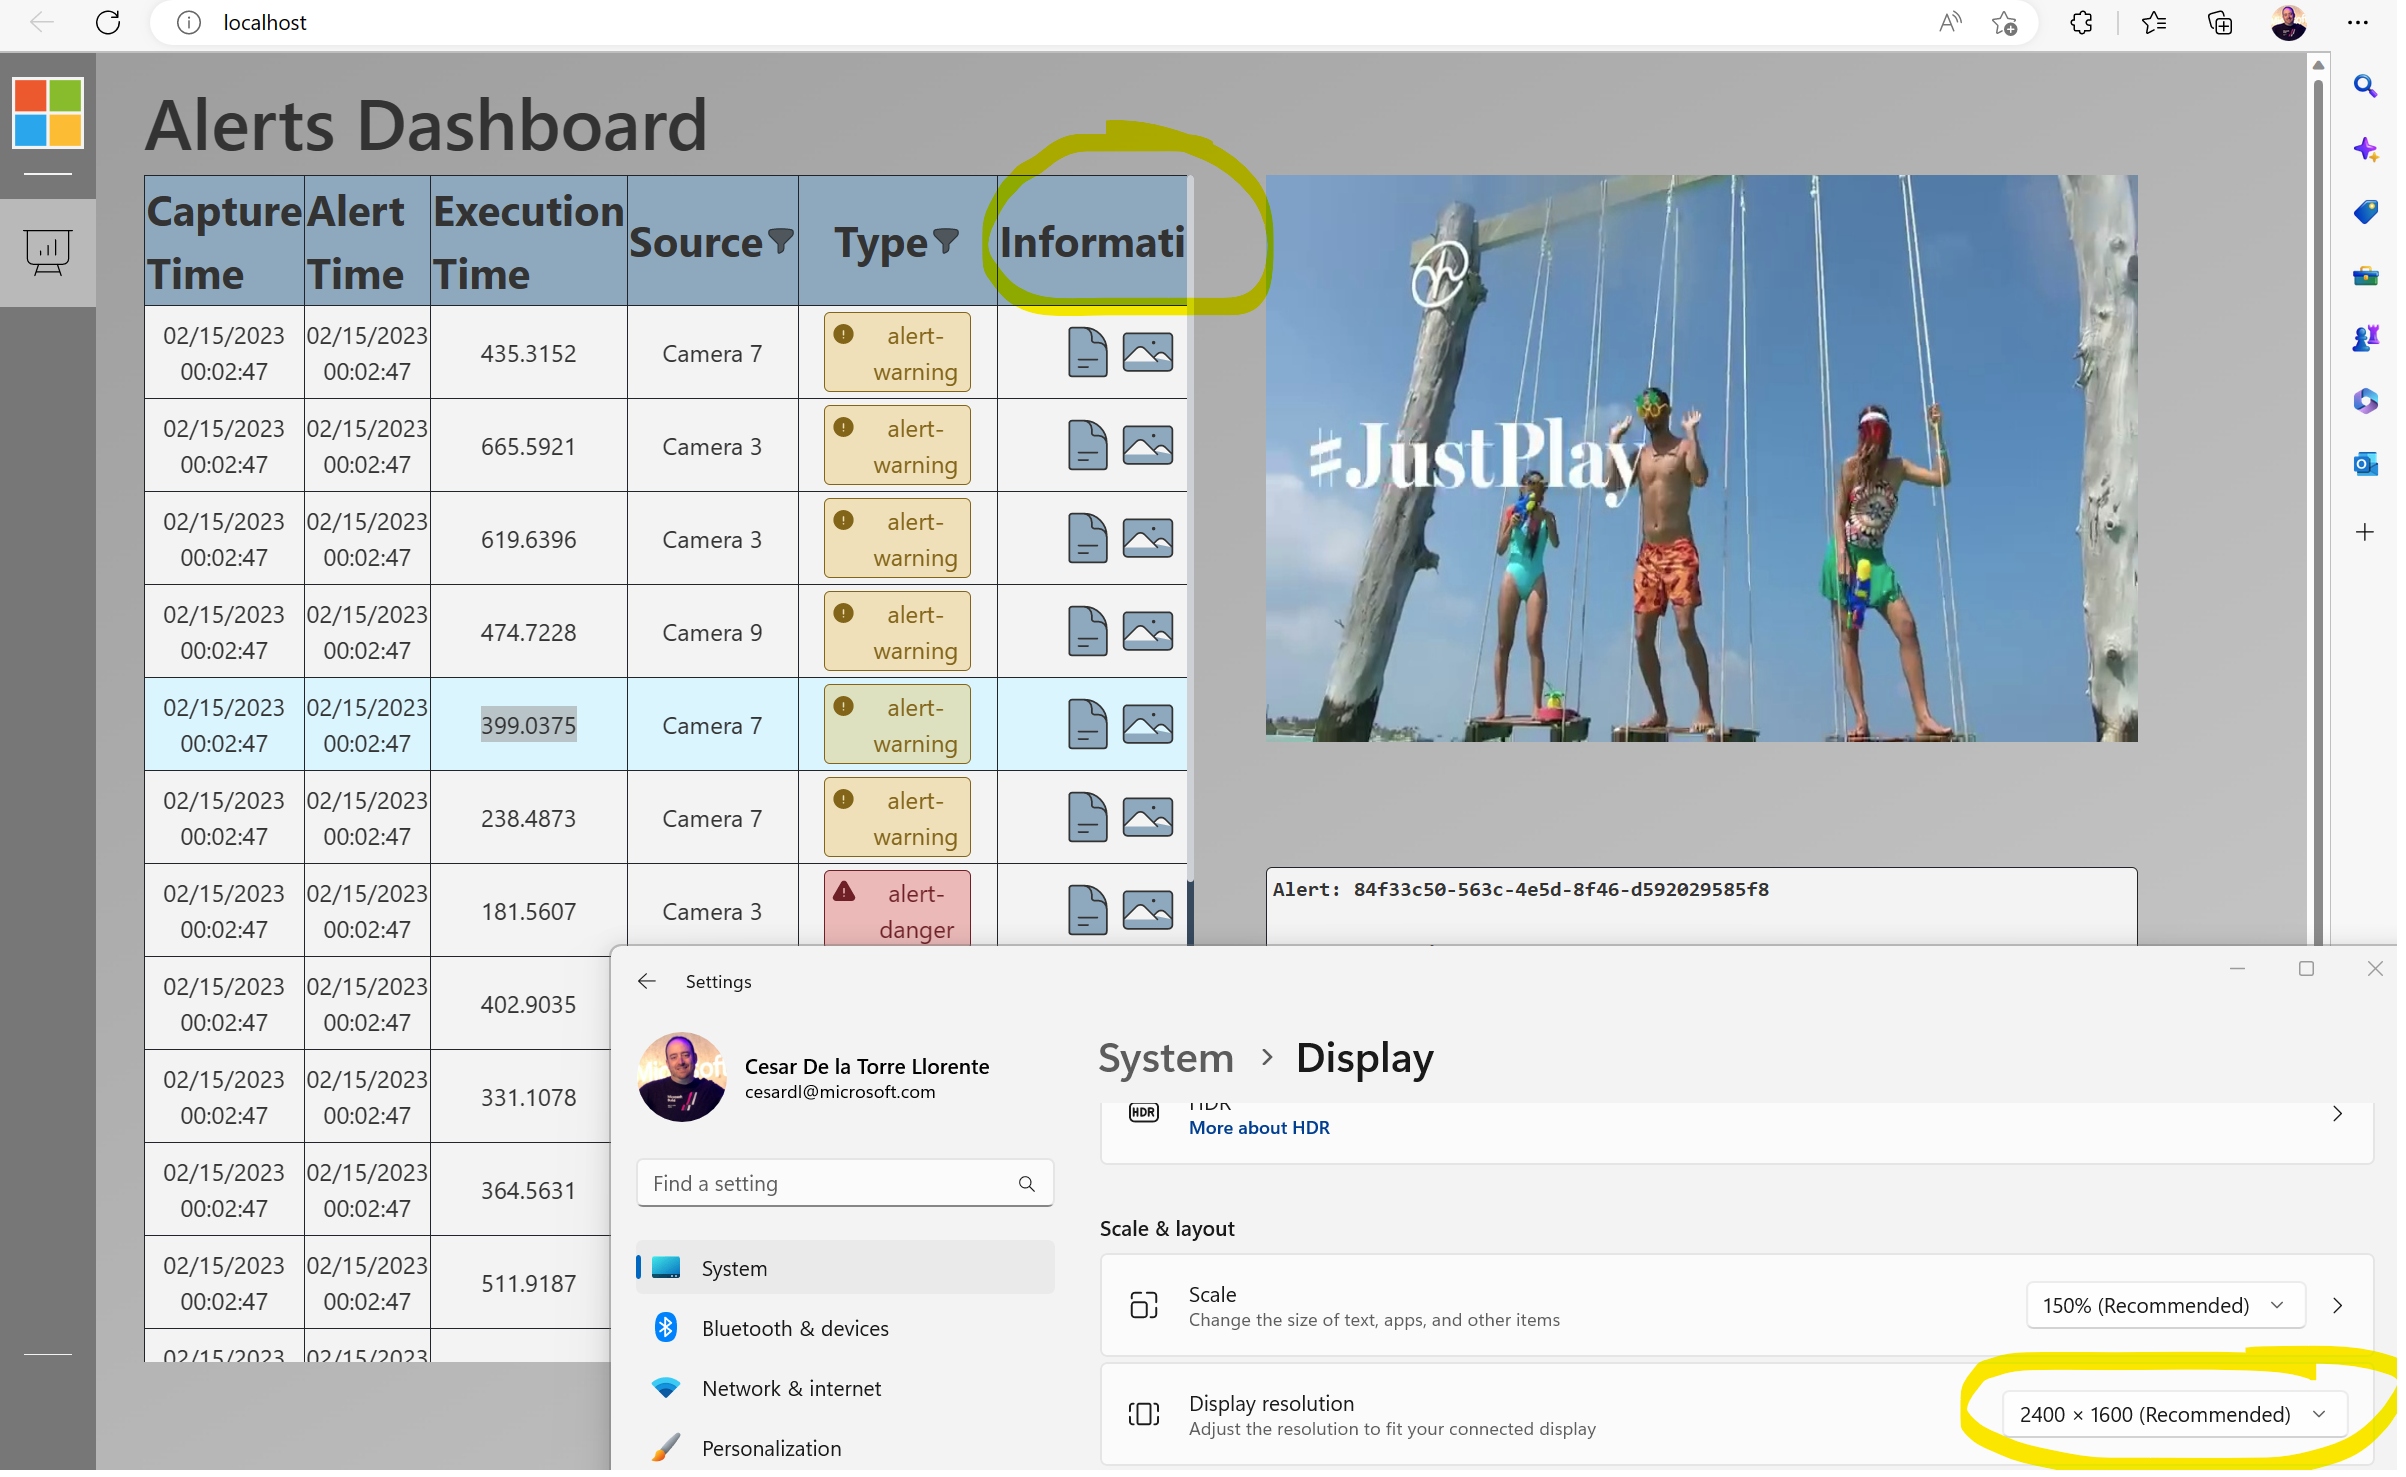The height and width of the screenshot is (1477, 2406).
Task: Click the browser refresh button
Action: click(108, 22)
